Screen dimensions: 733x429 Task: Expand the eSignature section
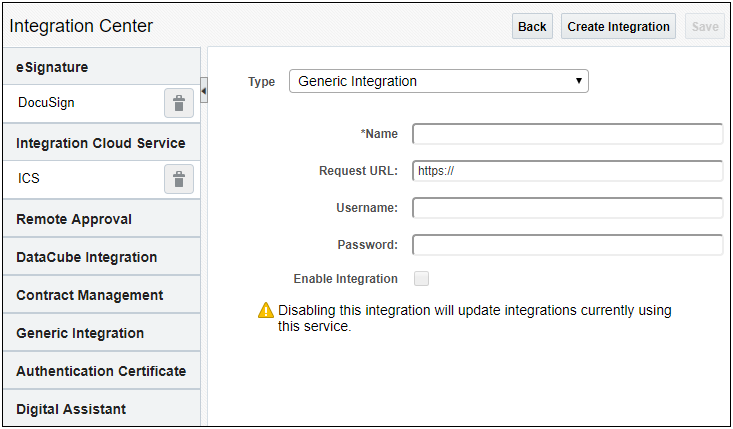pyautogui.click(x=102, y=67)
